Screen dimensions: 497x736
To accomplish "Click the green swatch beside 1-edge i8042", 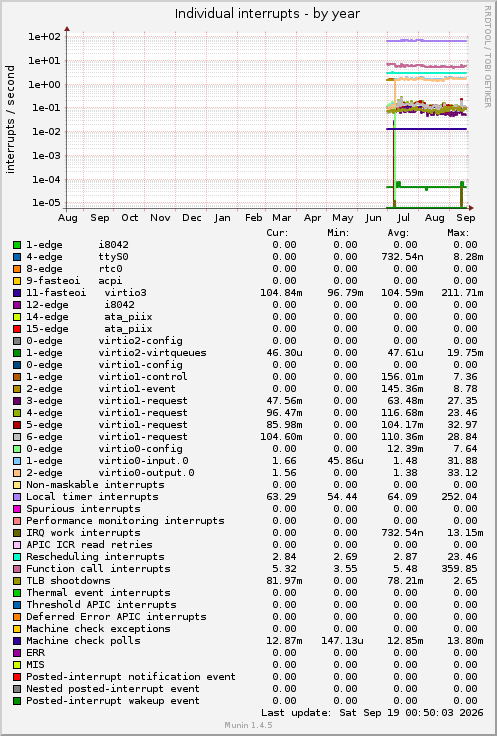I will tap(17, 245).
